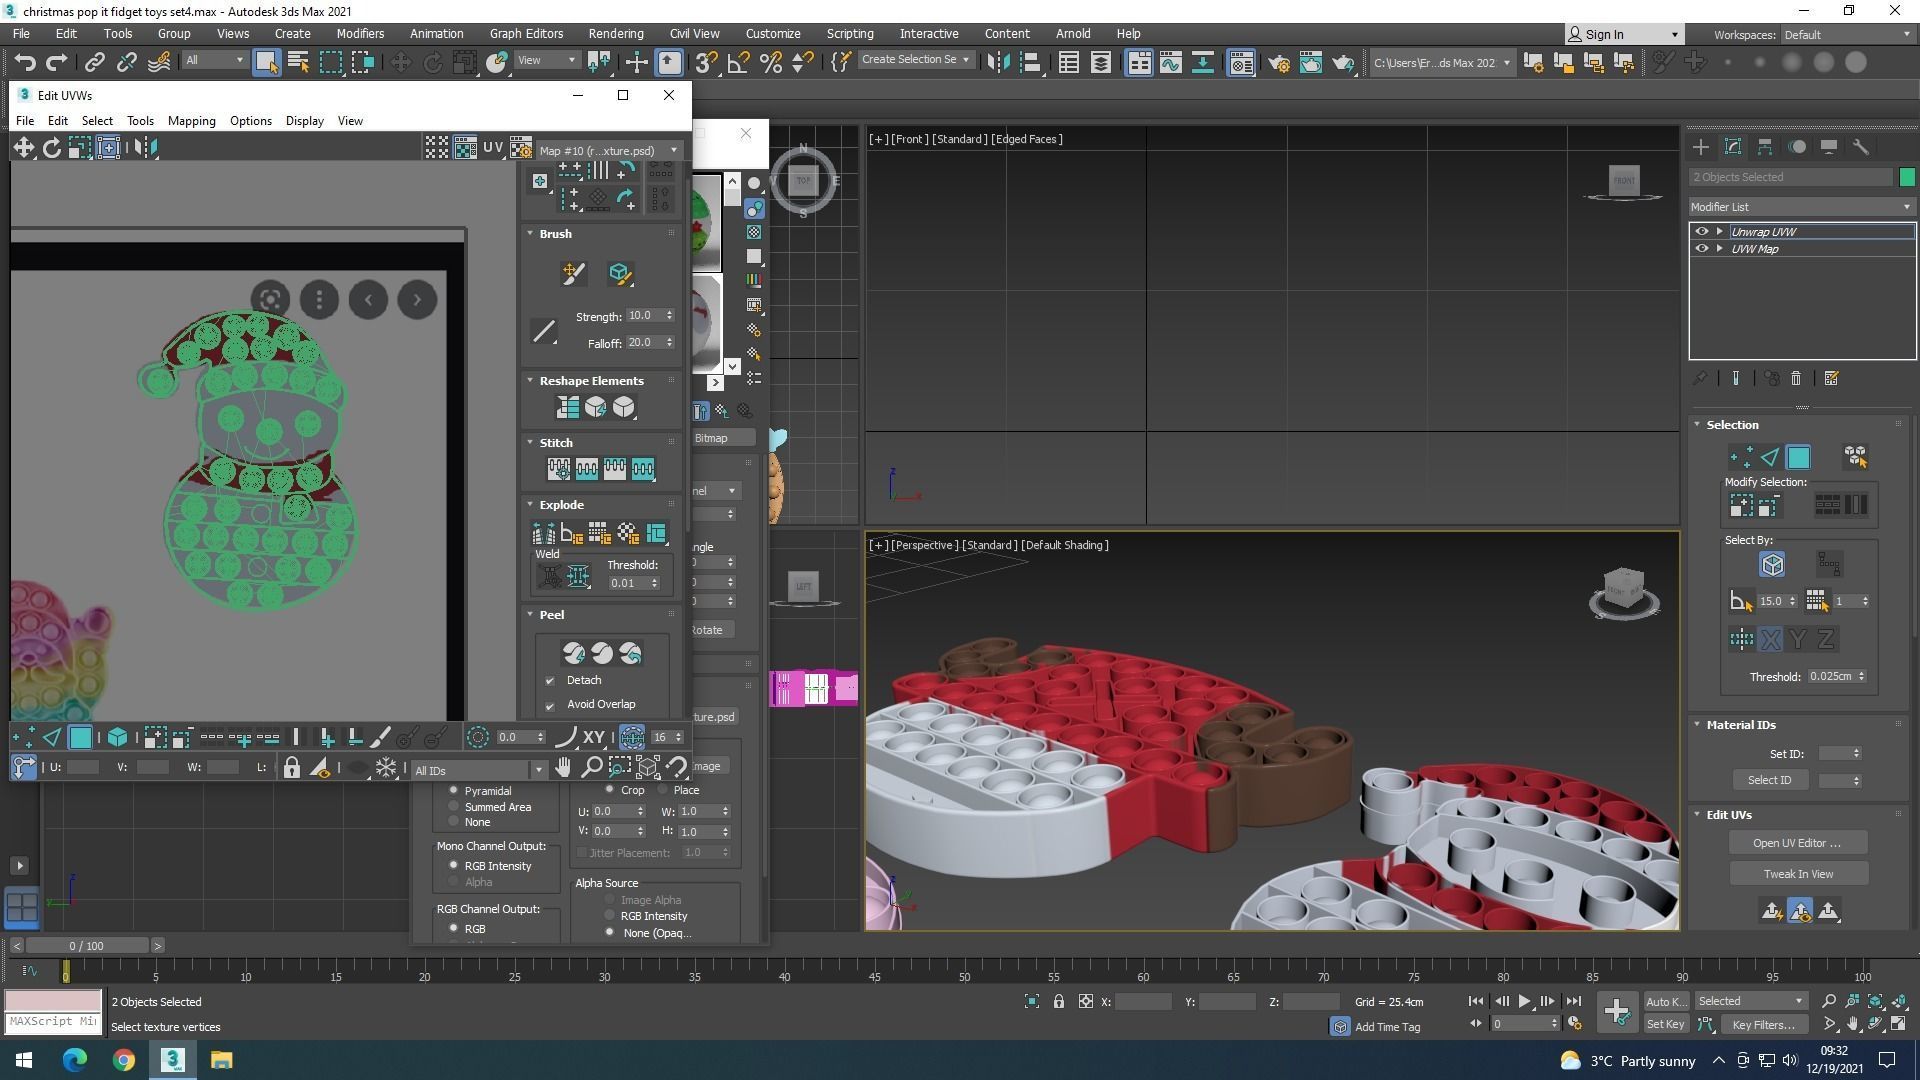Click the Pan hand tool in UV editor
Viewport: 1920px width, 1080px height.
click(563, 768)
